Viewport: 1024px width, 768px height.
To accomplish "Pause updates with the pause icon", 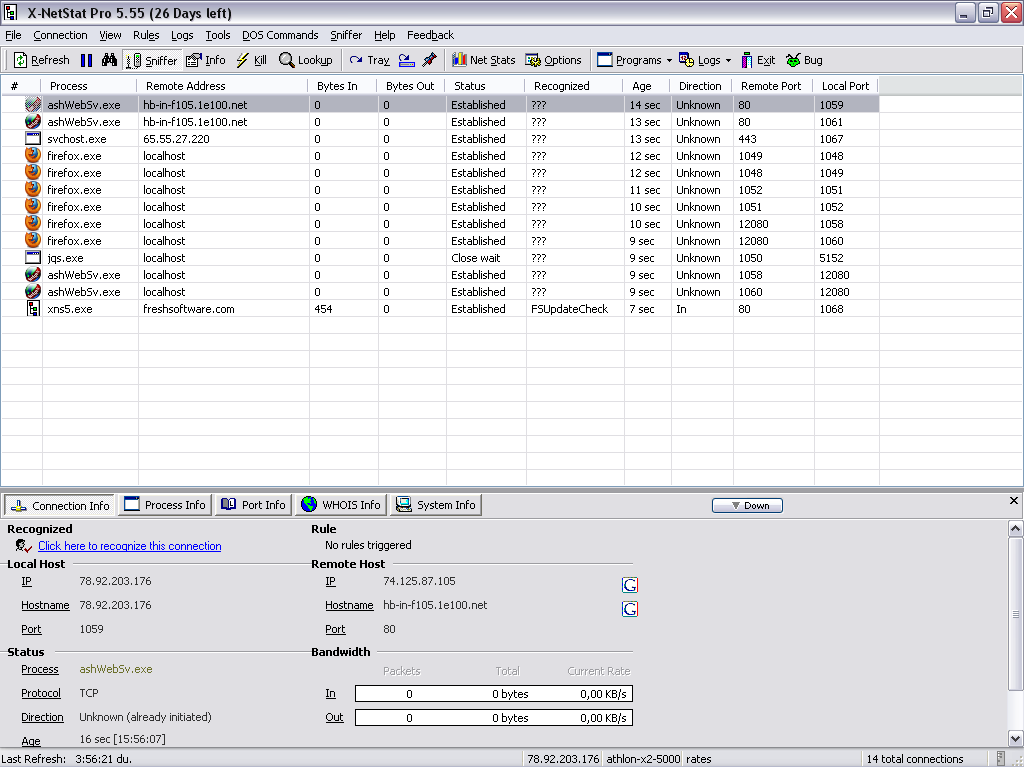I will click(x=86, y=60).
